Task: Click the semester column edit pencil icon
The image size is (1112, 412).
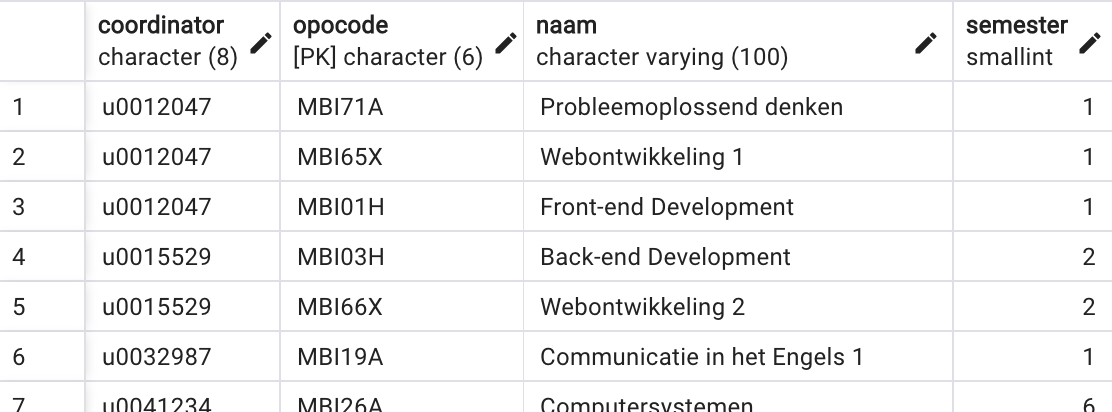Action: [x=1090, y=43]
